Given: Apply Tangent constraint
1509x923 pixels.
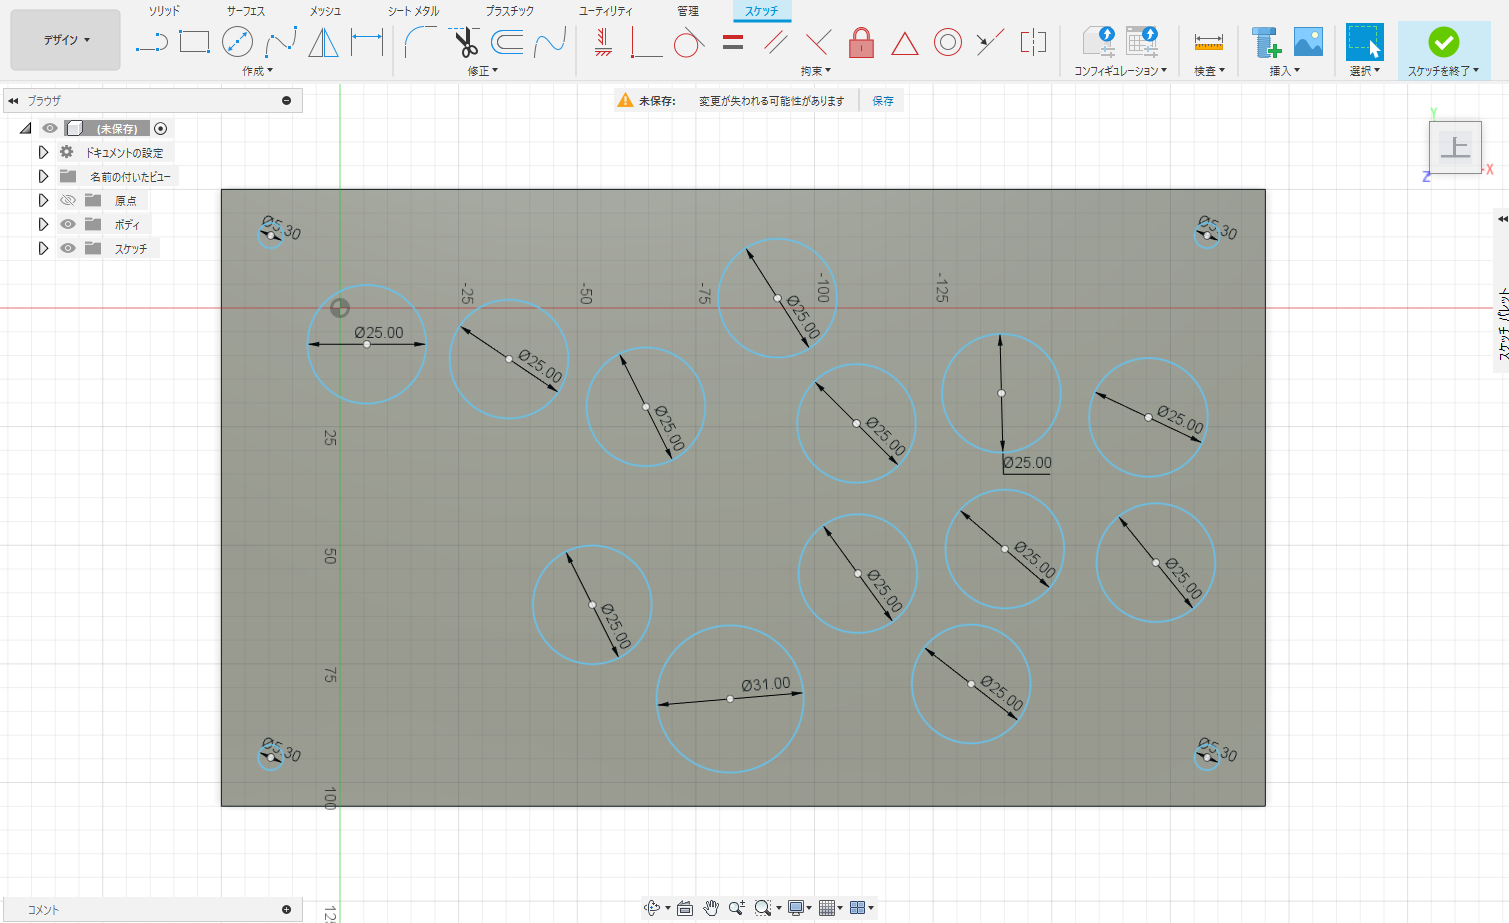Looking at the screenshot, I should (x=689, y=42).
